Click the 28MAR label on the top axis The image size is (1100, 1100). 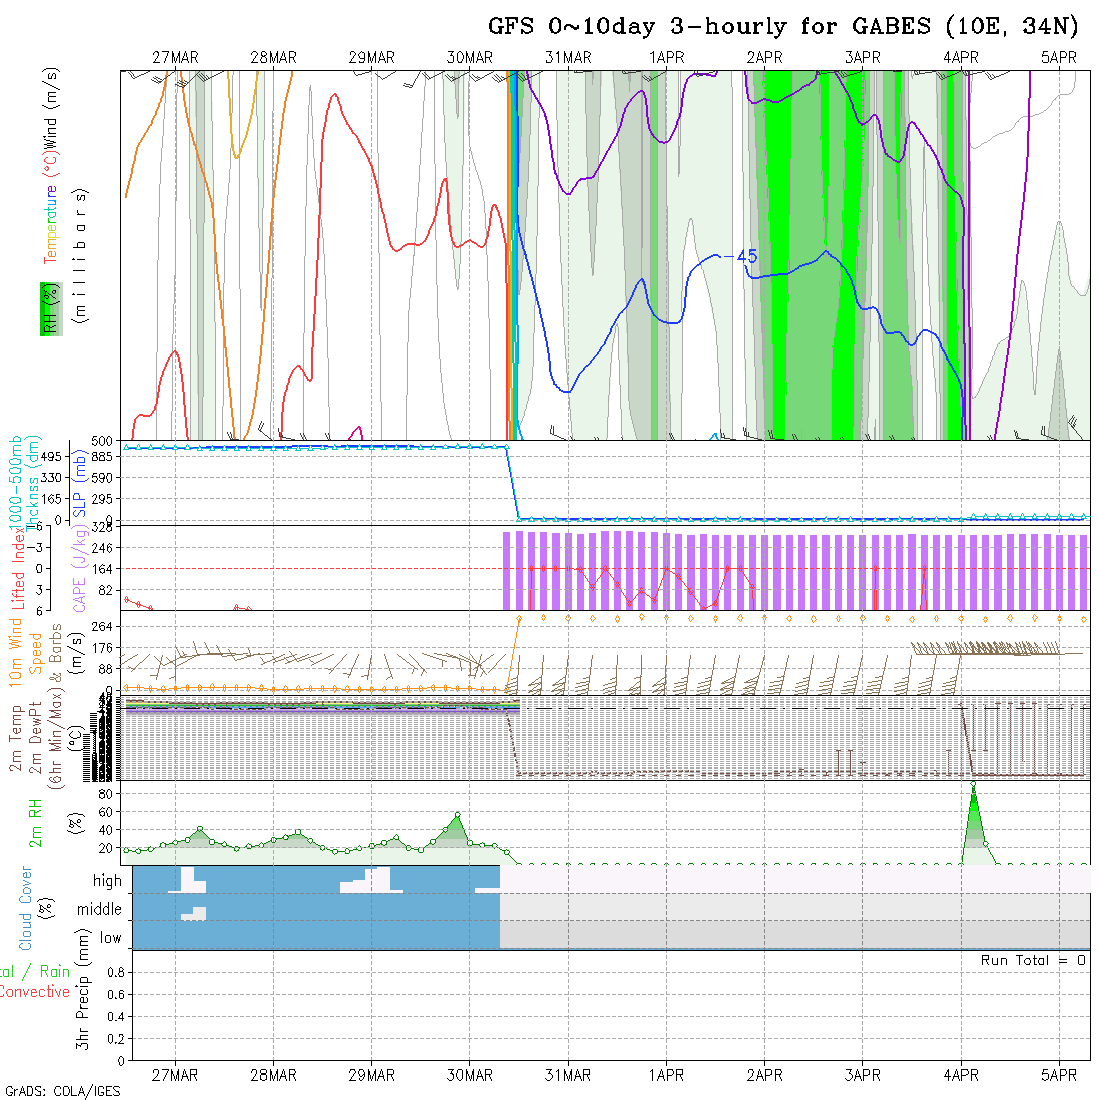coord(273,58)
